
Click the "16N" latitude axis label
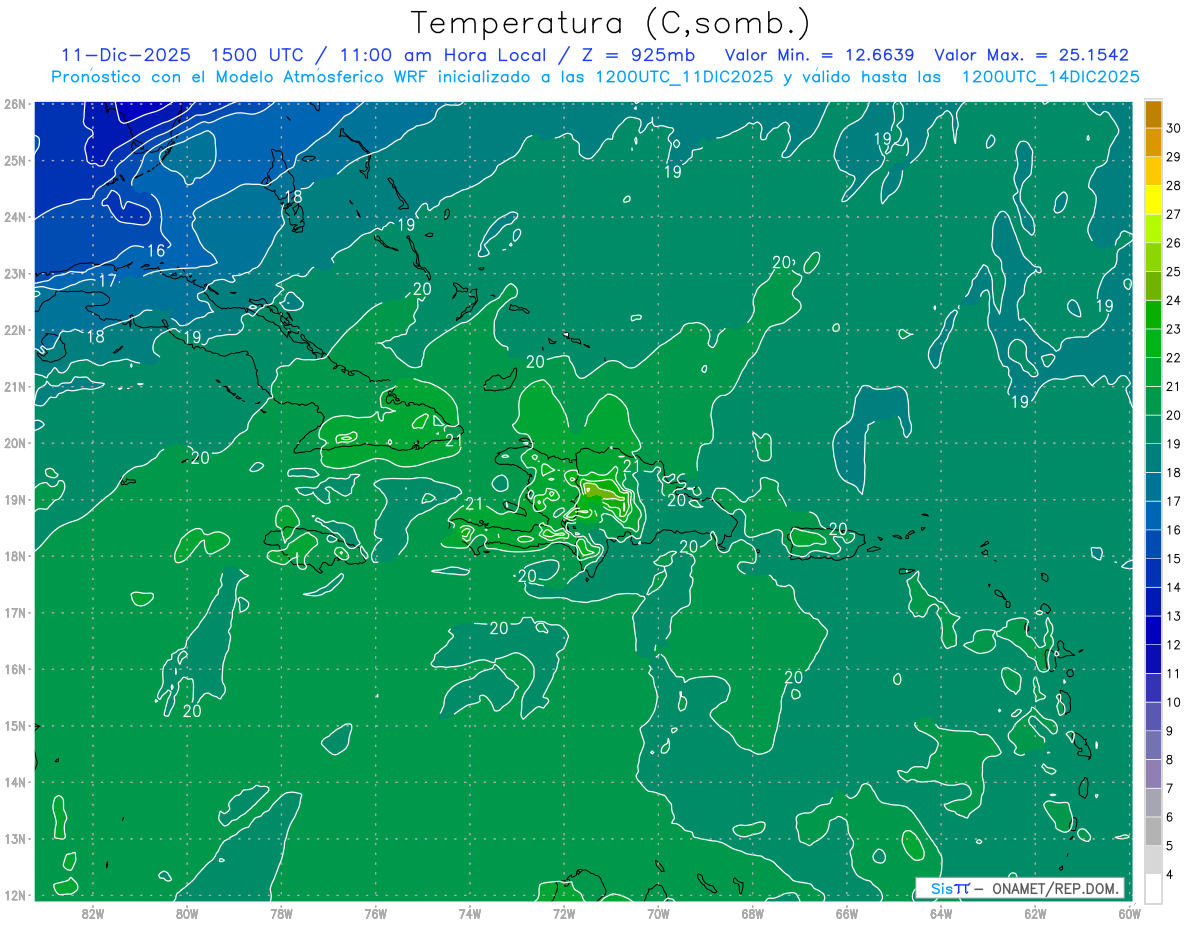pyautogui.click(x=14, y=669)
